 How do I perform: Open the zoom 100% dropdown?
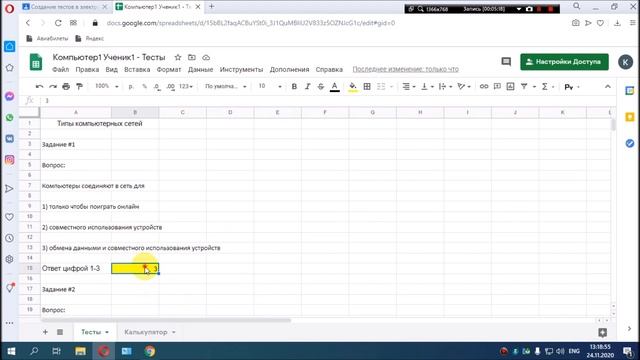click(106, 87)
